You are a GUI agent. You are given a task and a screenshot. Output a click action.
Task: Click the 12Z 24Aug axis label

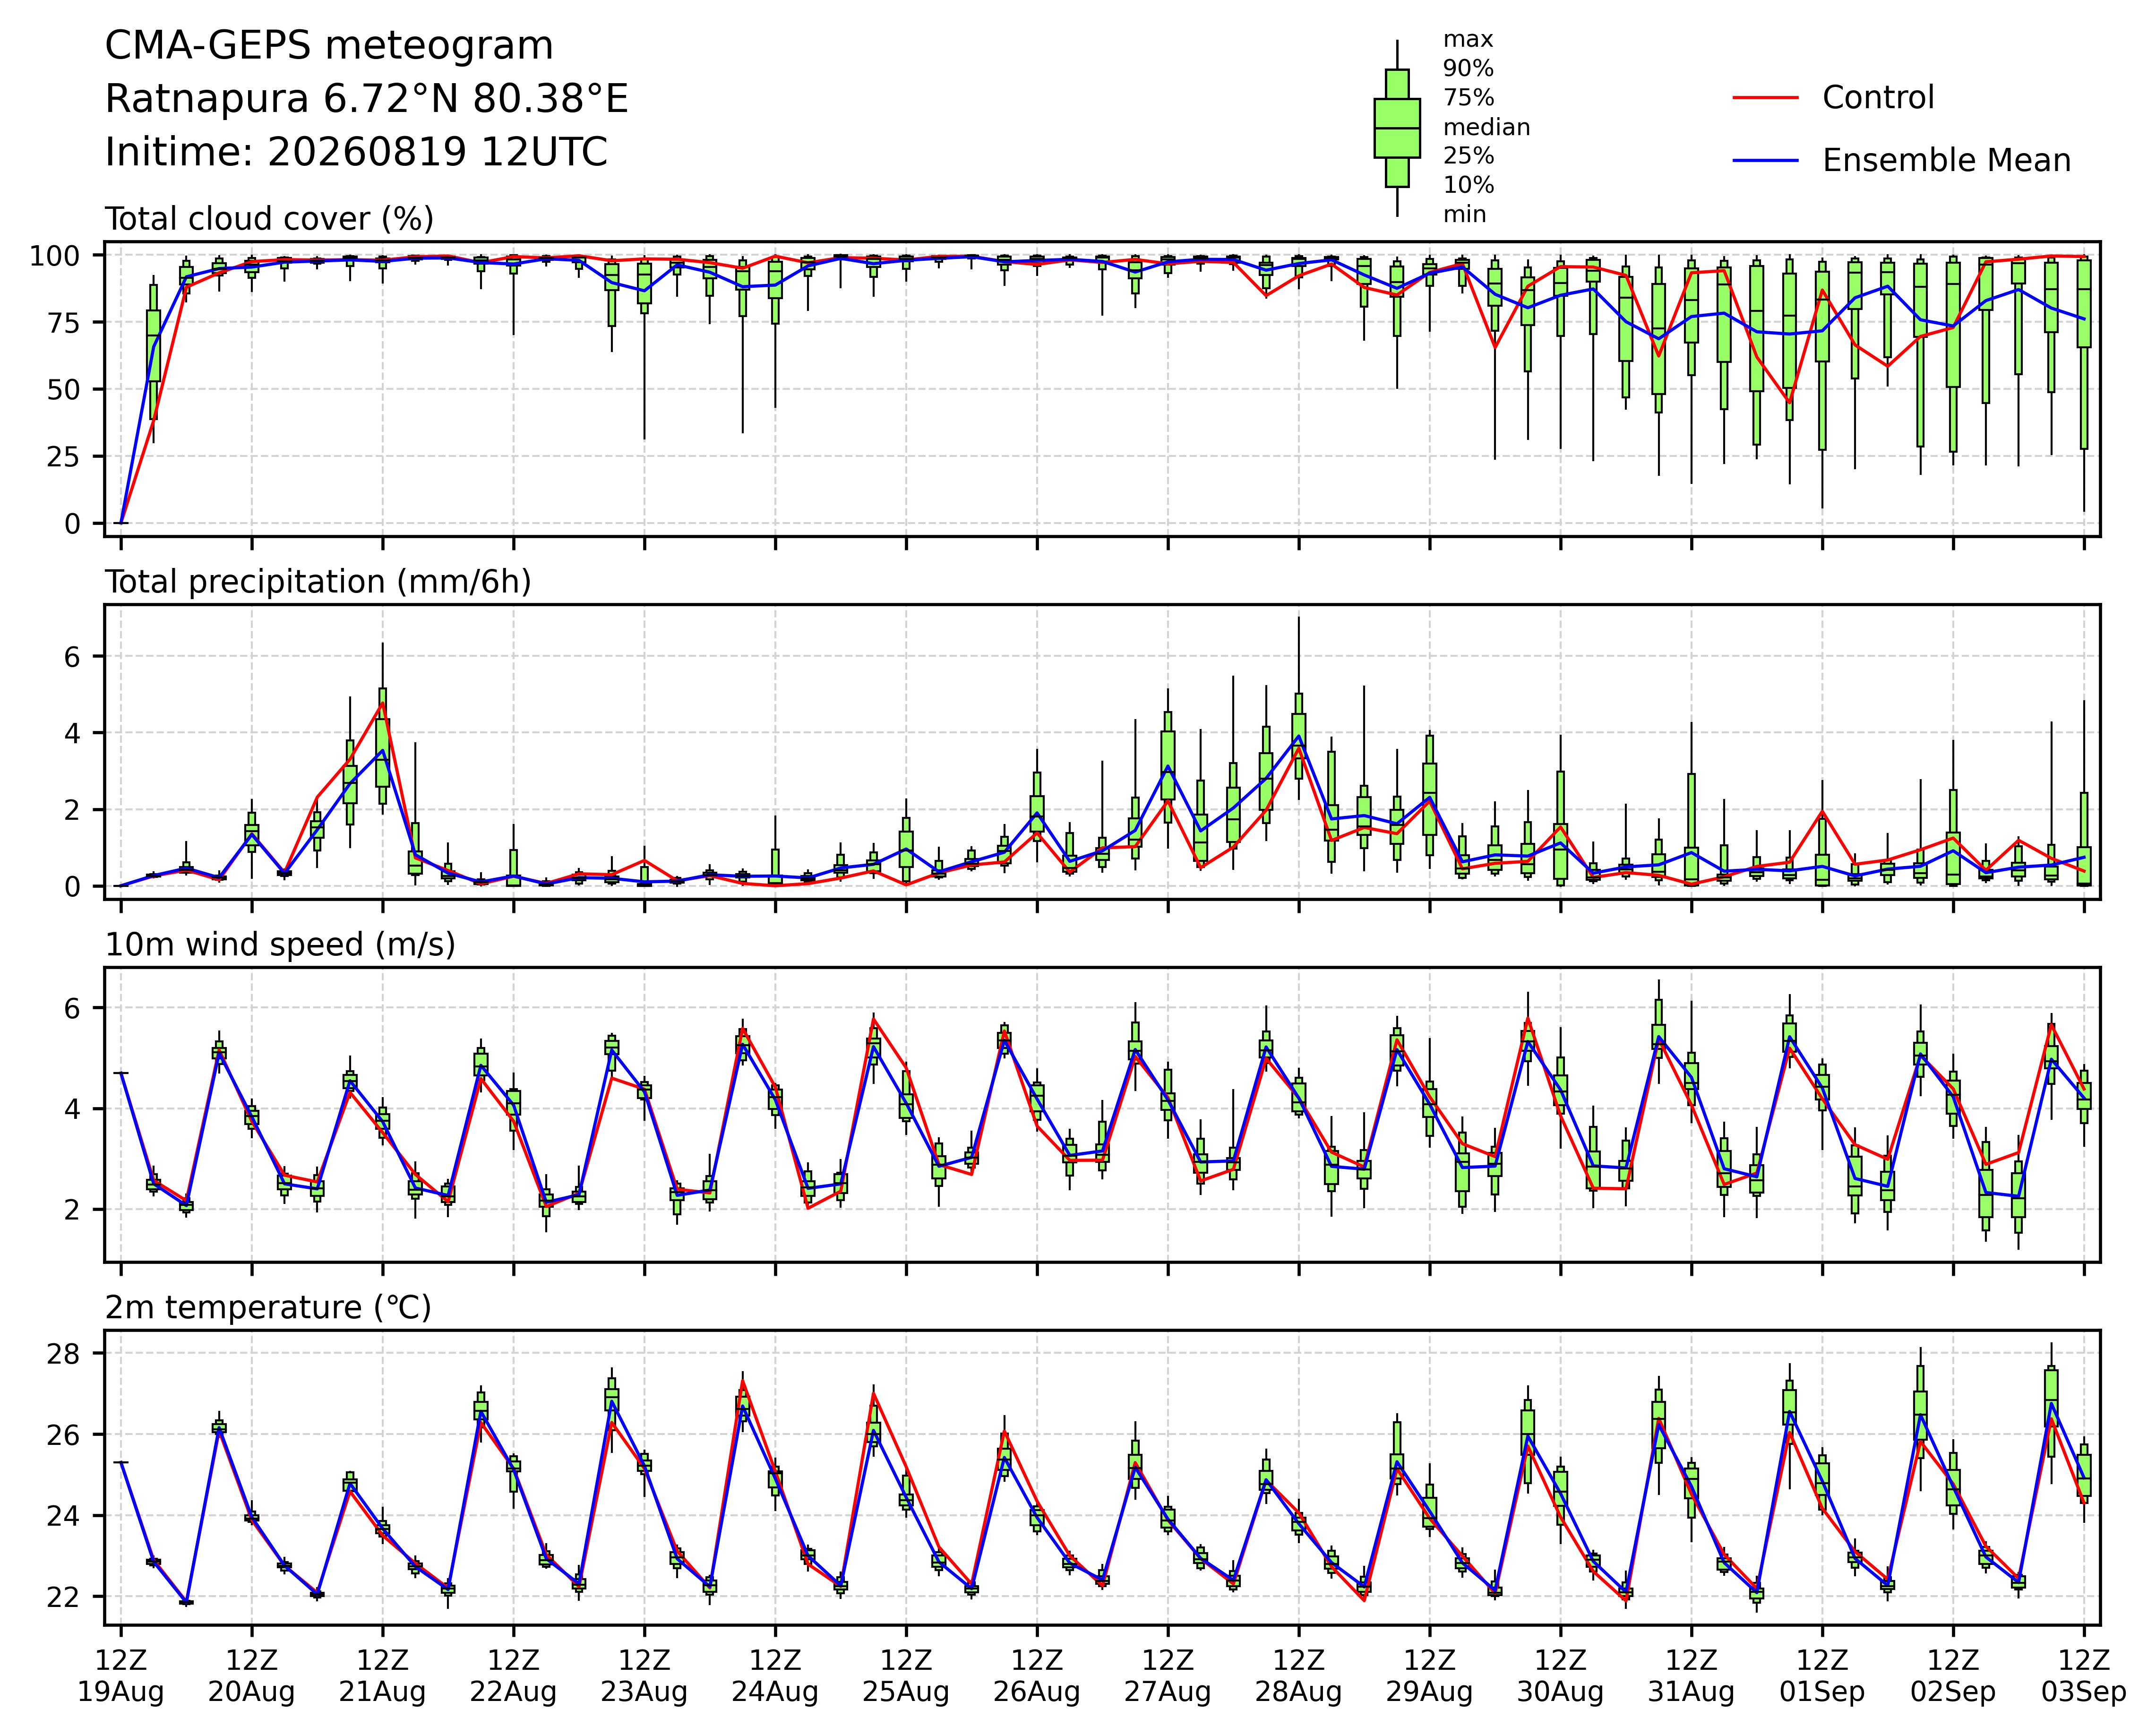tap(775, 1676)
